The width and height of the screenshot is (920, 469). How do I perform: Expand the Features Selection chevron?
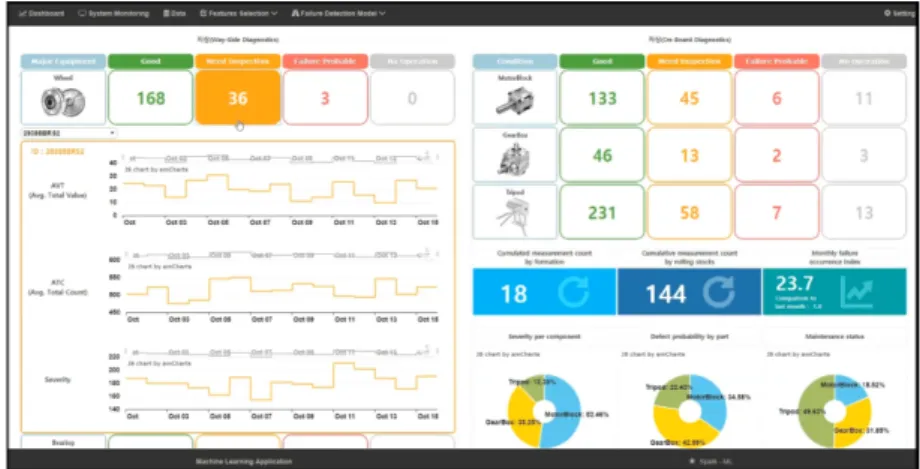(x=274, y=13)
